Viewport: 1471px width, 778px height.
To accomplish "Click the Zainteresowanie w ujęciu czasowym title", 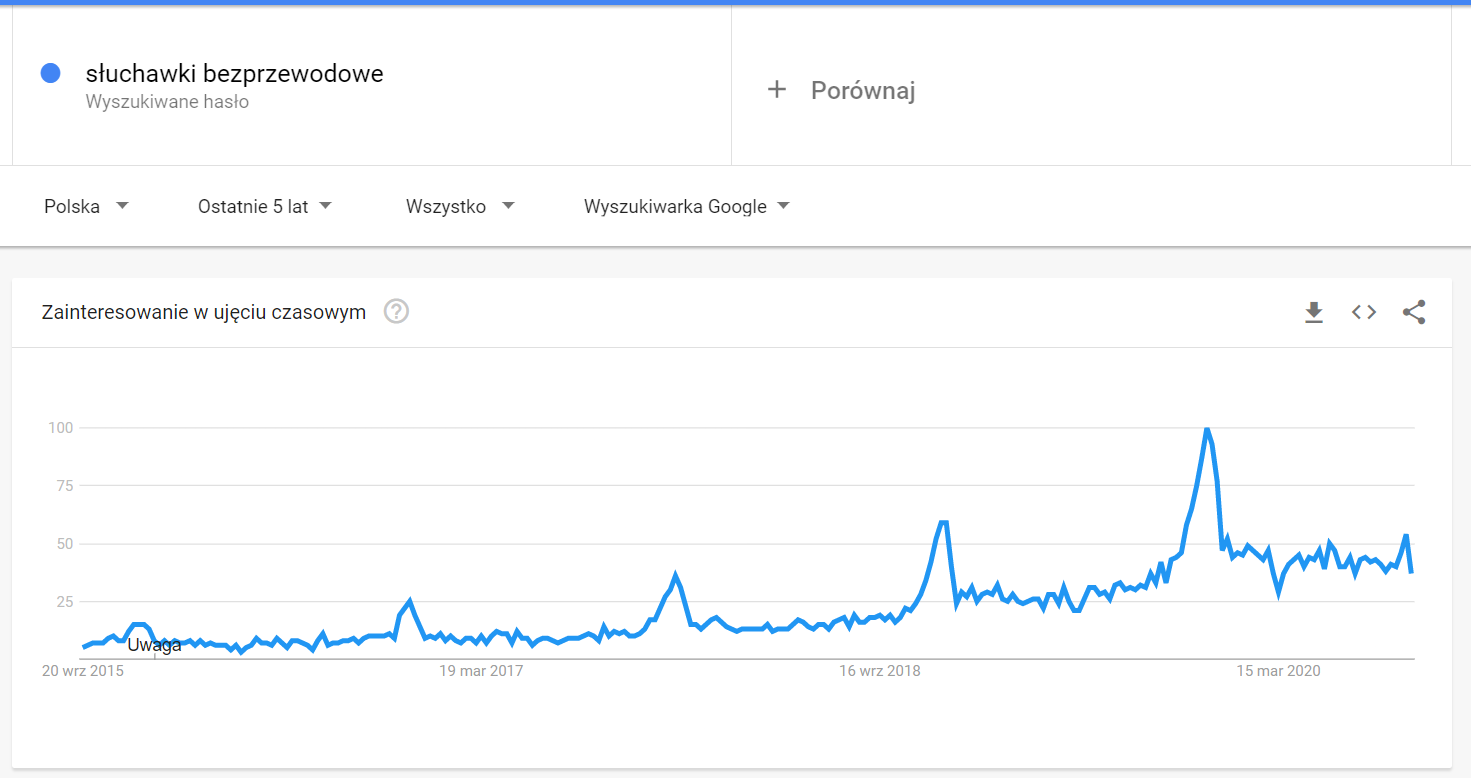I will (x=203, y=311).
